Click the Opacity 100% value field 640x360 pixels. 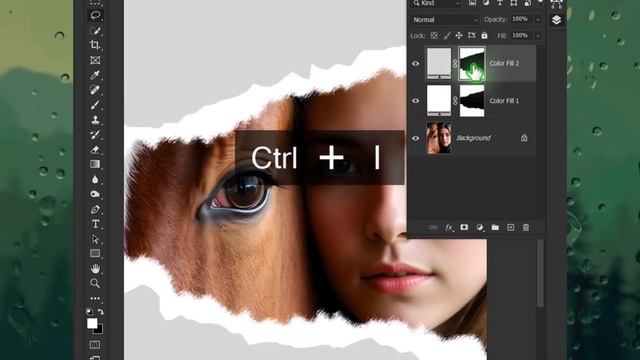521,19
